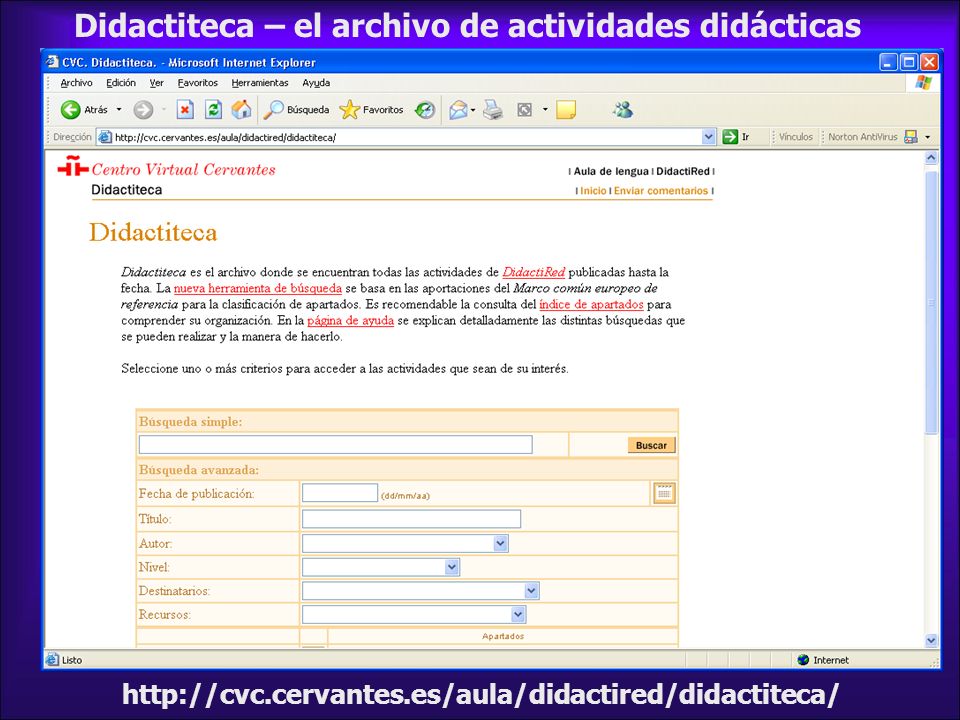This screenshot has width=960, height=720.
Task: Open the Archivo menu
Action: pos(77,83)
